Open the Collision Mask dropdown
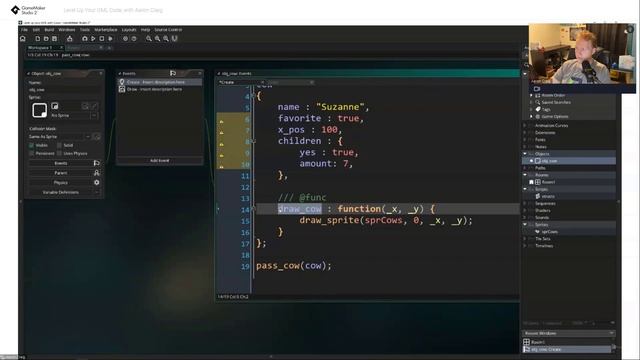 tap(60, 137)
